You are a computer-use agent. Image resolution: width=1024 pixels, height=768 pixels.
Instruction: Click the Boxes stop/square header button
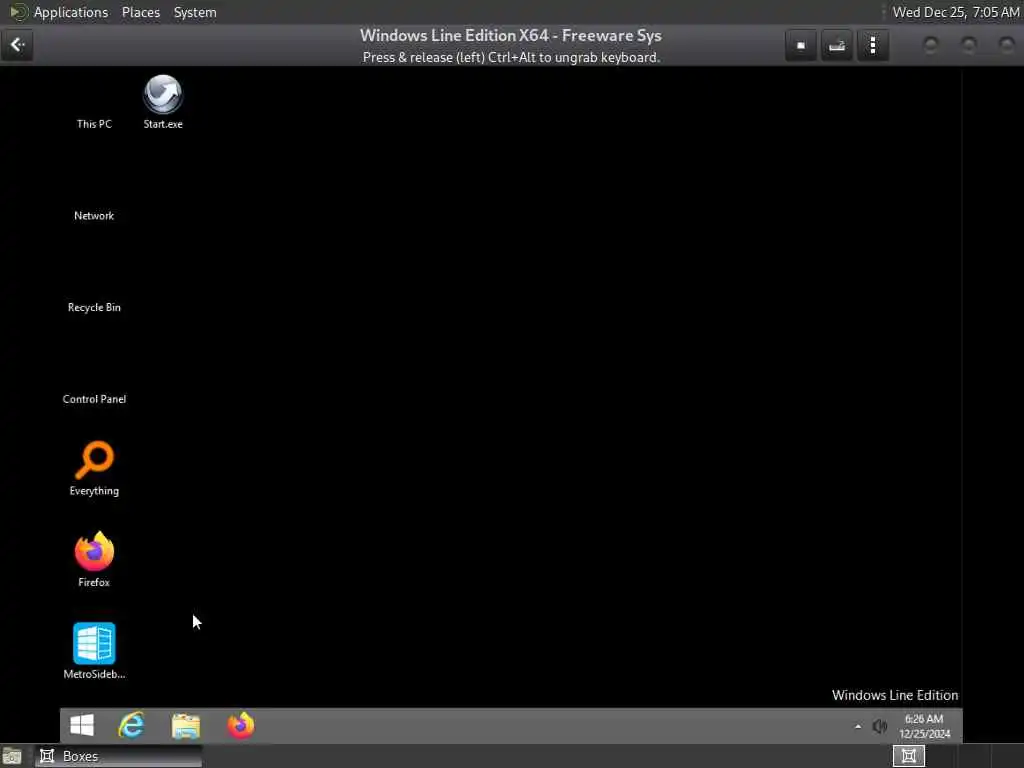coord(801,45)
